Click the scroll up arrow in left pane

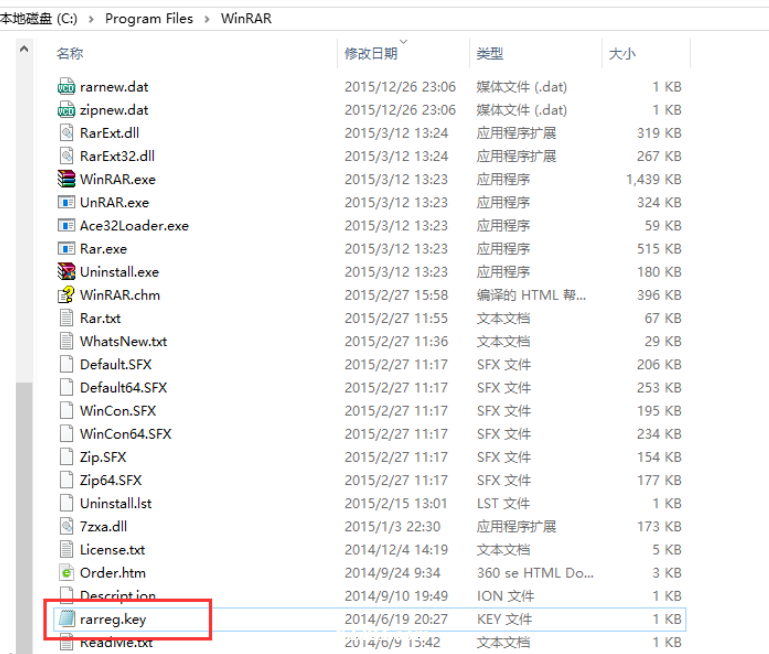click(x=24, y=49)
